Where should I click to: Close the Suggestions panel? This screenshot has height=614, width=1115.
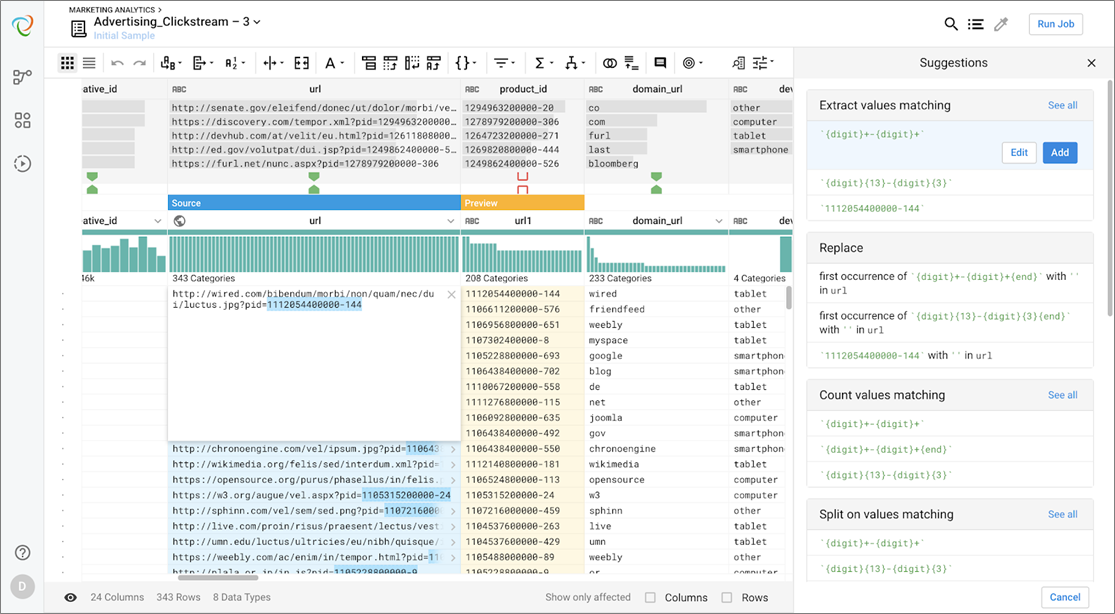1092,63
